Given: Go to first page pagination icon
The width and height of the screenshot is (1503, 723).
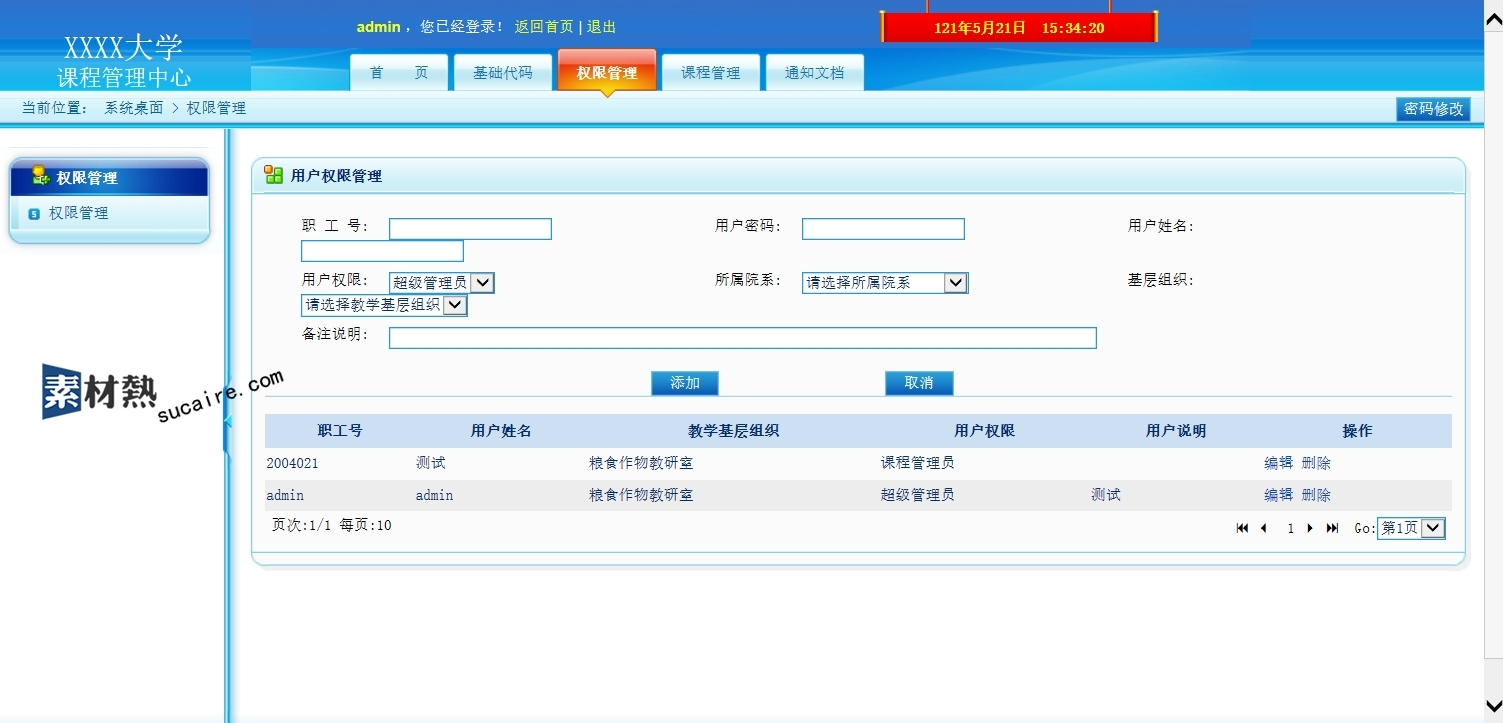Looking at the screenshot, I should [x=1242, y=528].
